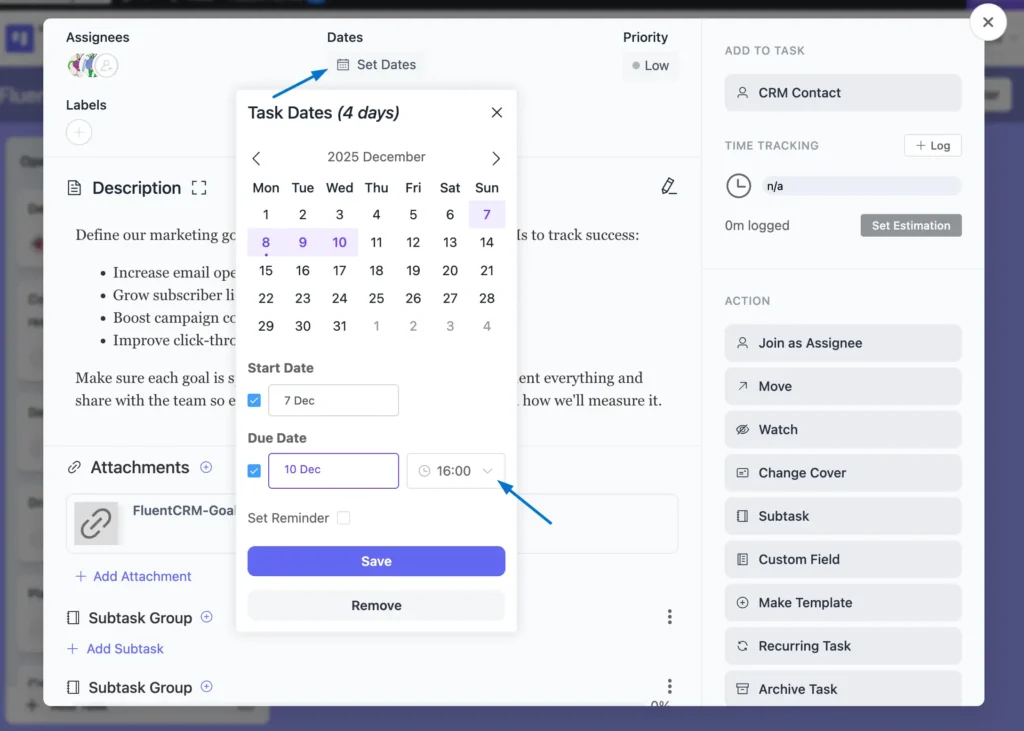Enable the Set Reminder checkbox

pyautogui.click(x=344, y=518)
